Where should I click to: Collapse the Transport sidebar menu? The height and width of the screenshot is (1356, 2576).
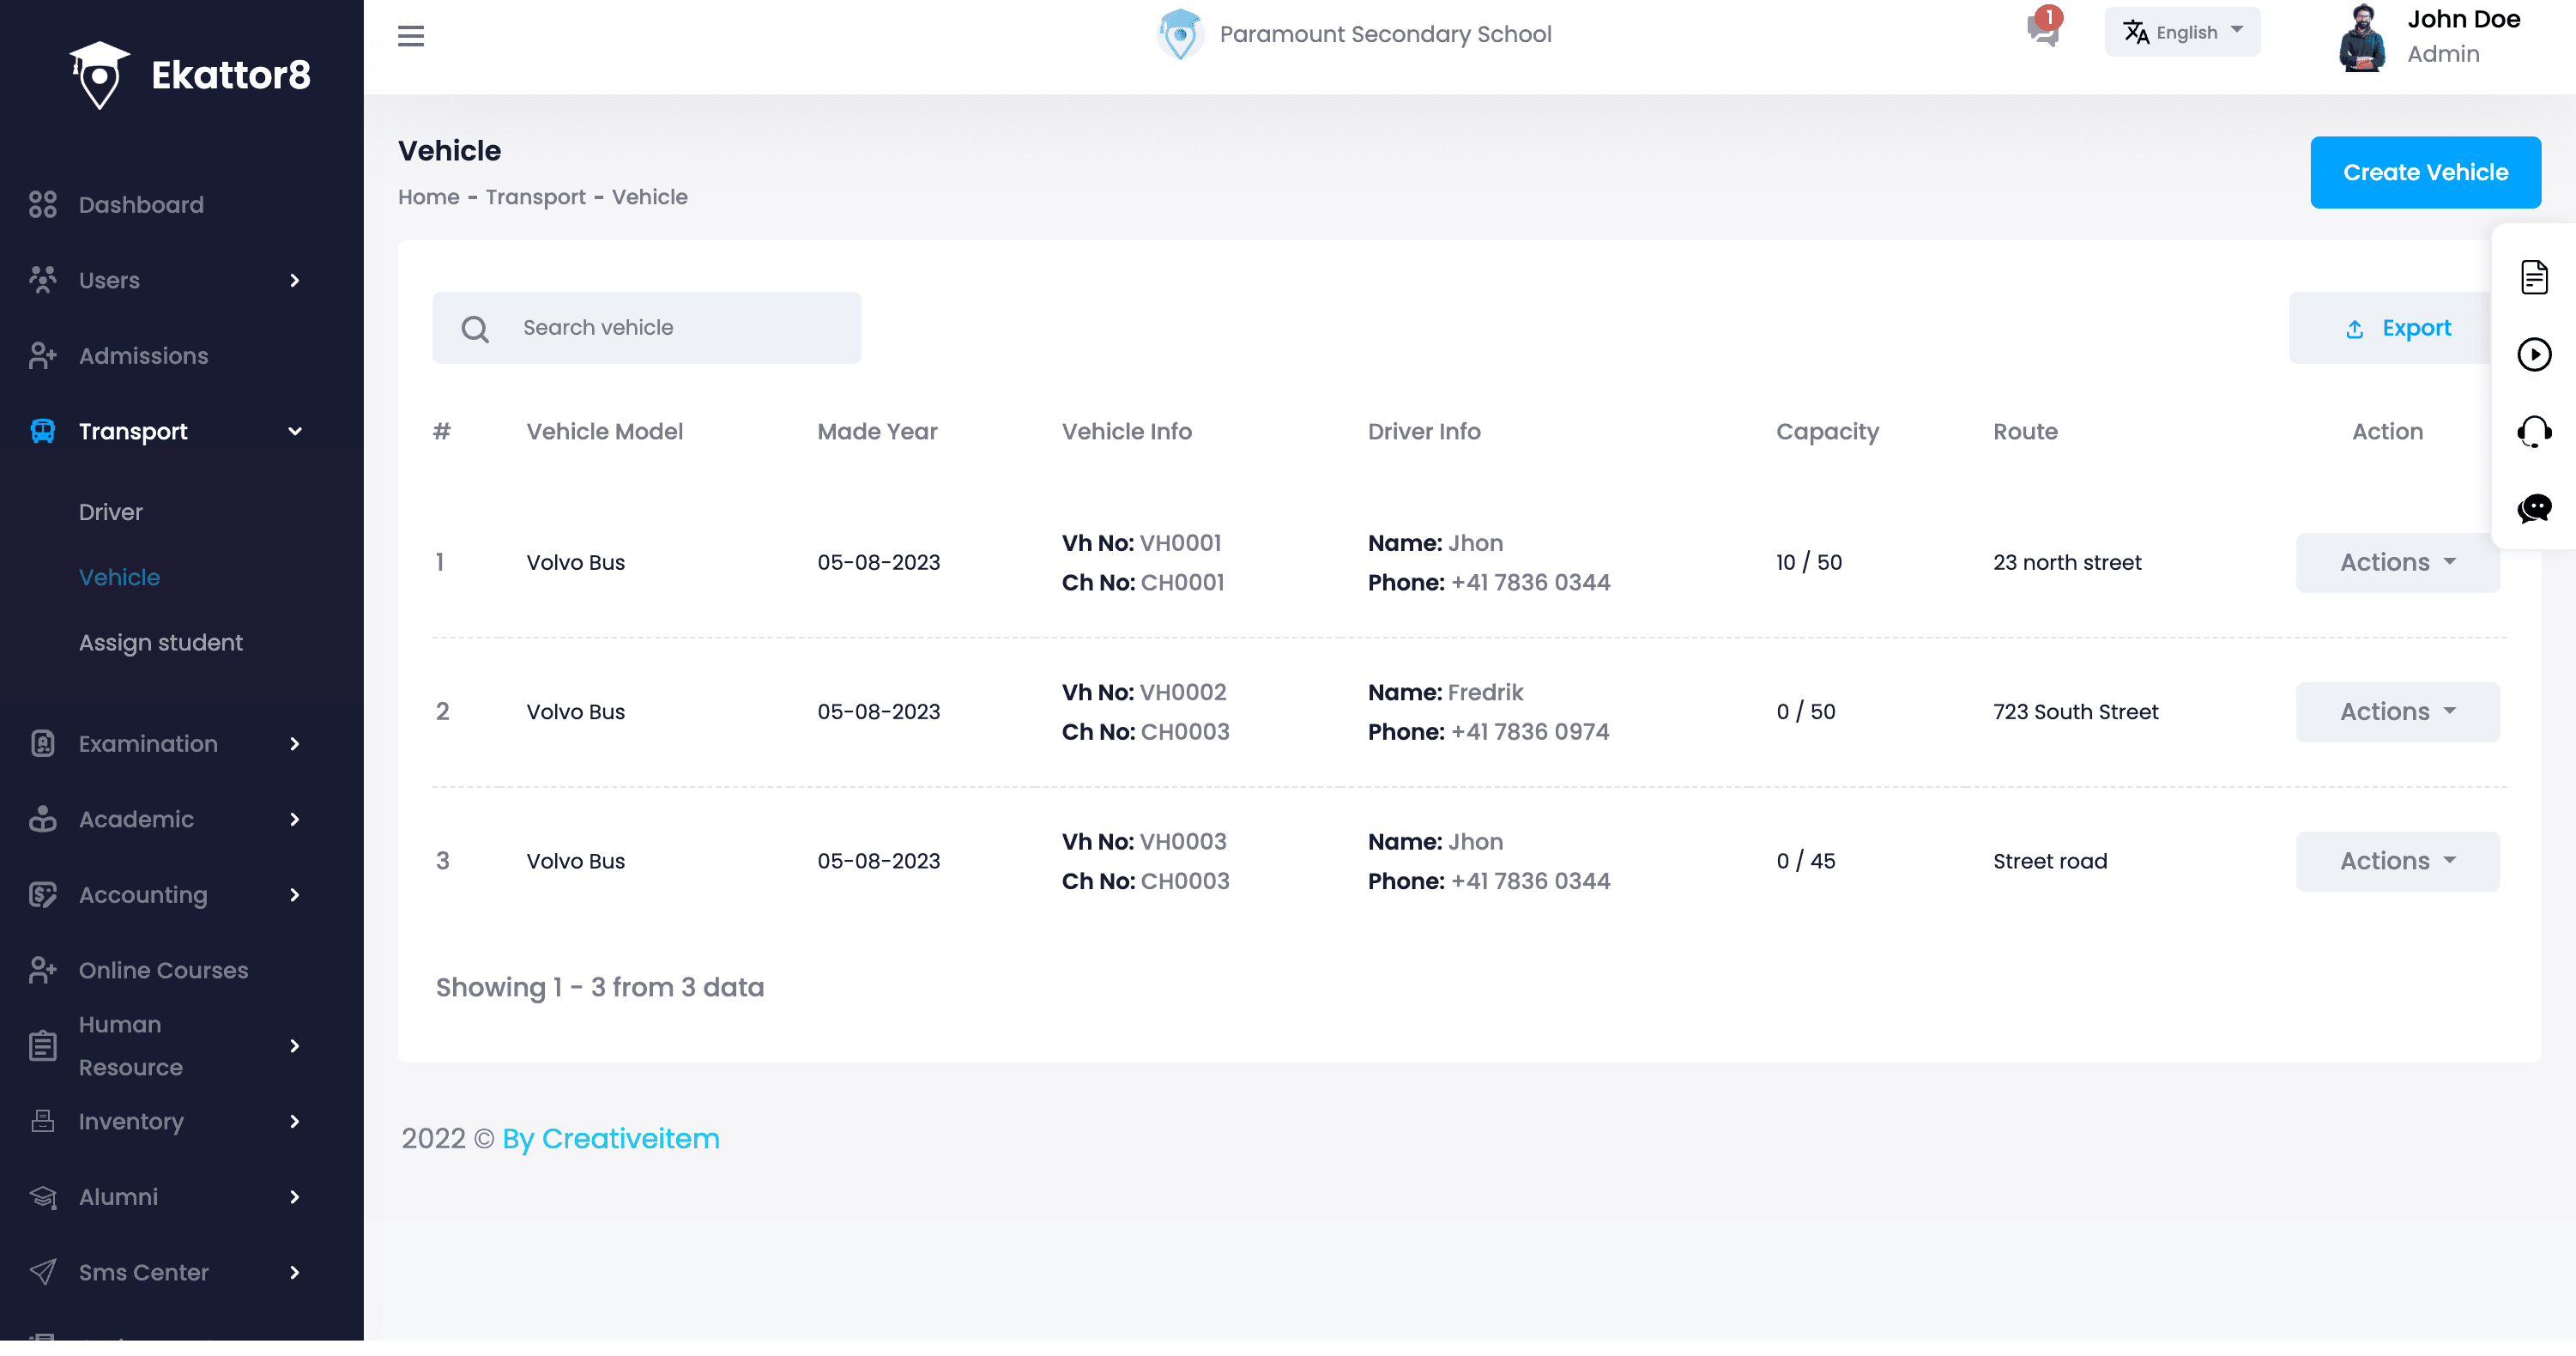click(x=294, y=432)
